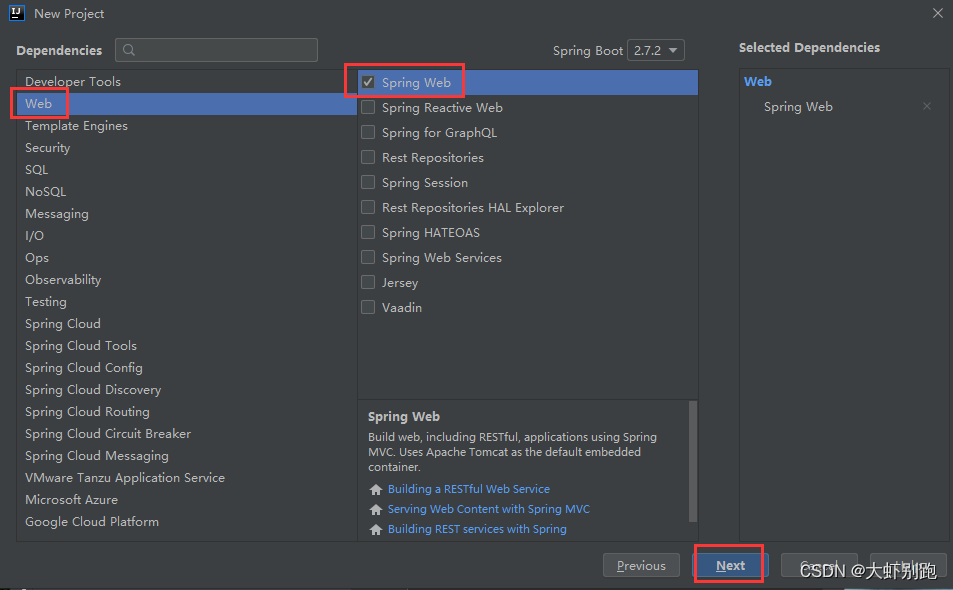Click home icon beside Building a RESTful Web Service

click(x=376, y=490)
